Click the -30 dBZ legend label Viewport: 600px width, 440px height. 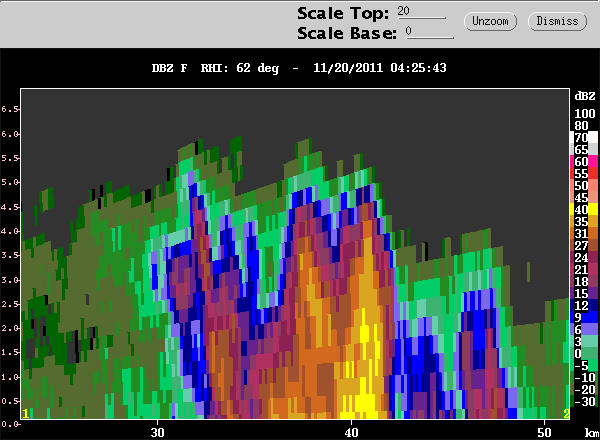585,402
